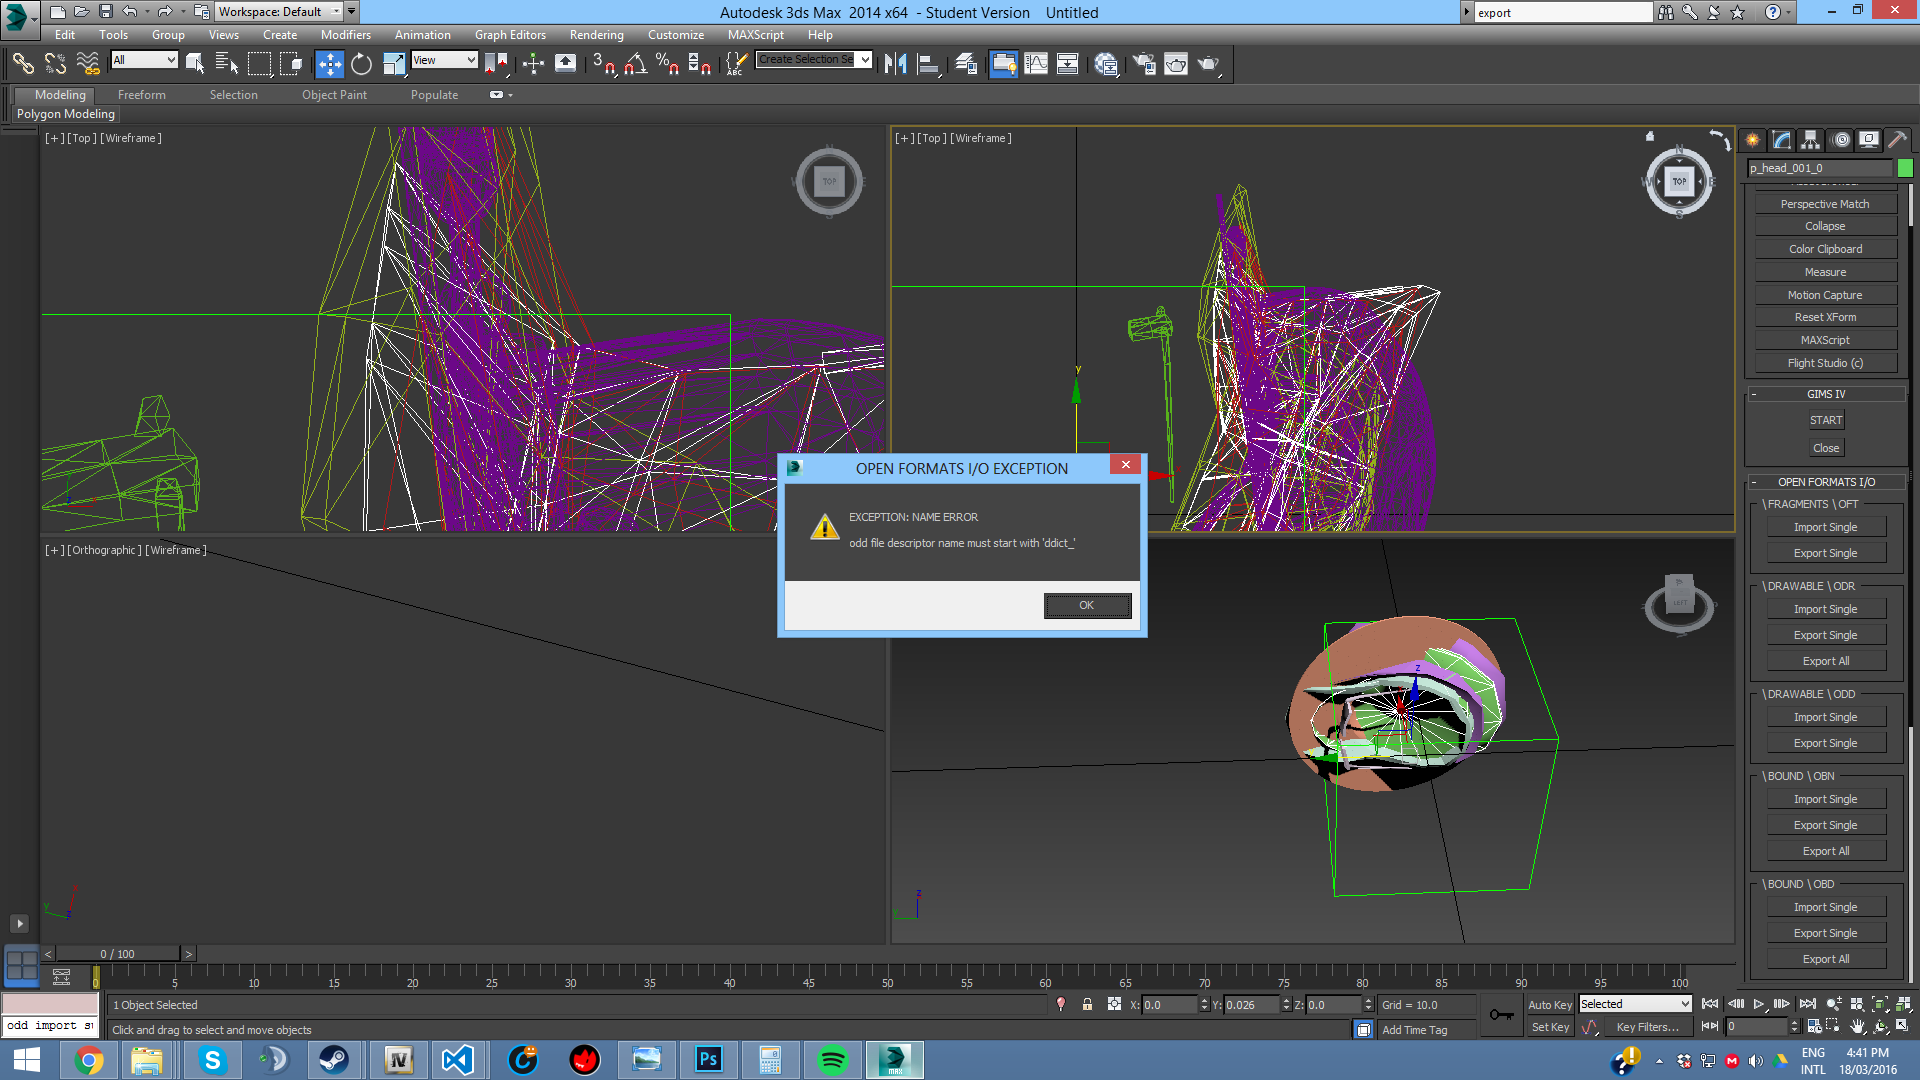Open the selection filter All dropdown
This screenshot has height=1080, width=1920.
point(144,60)
